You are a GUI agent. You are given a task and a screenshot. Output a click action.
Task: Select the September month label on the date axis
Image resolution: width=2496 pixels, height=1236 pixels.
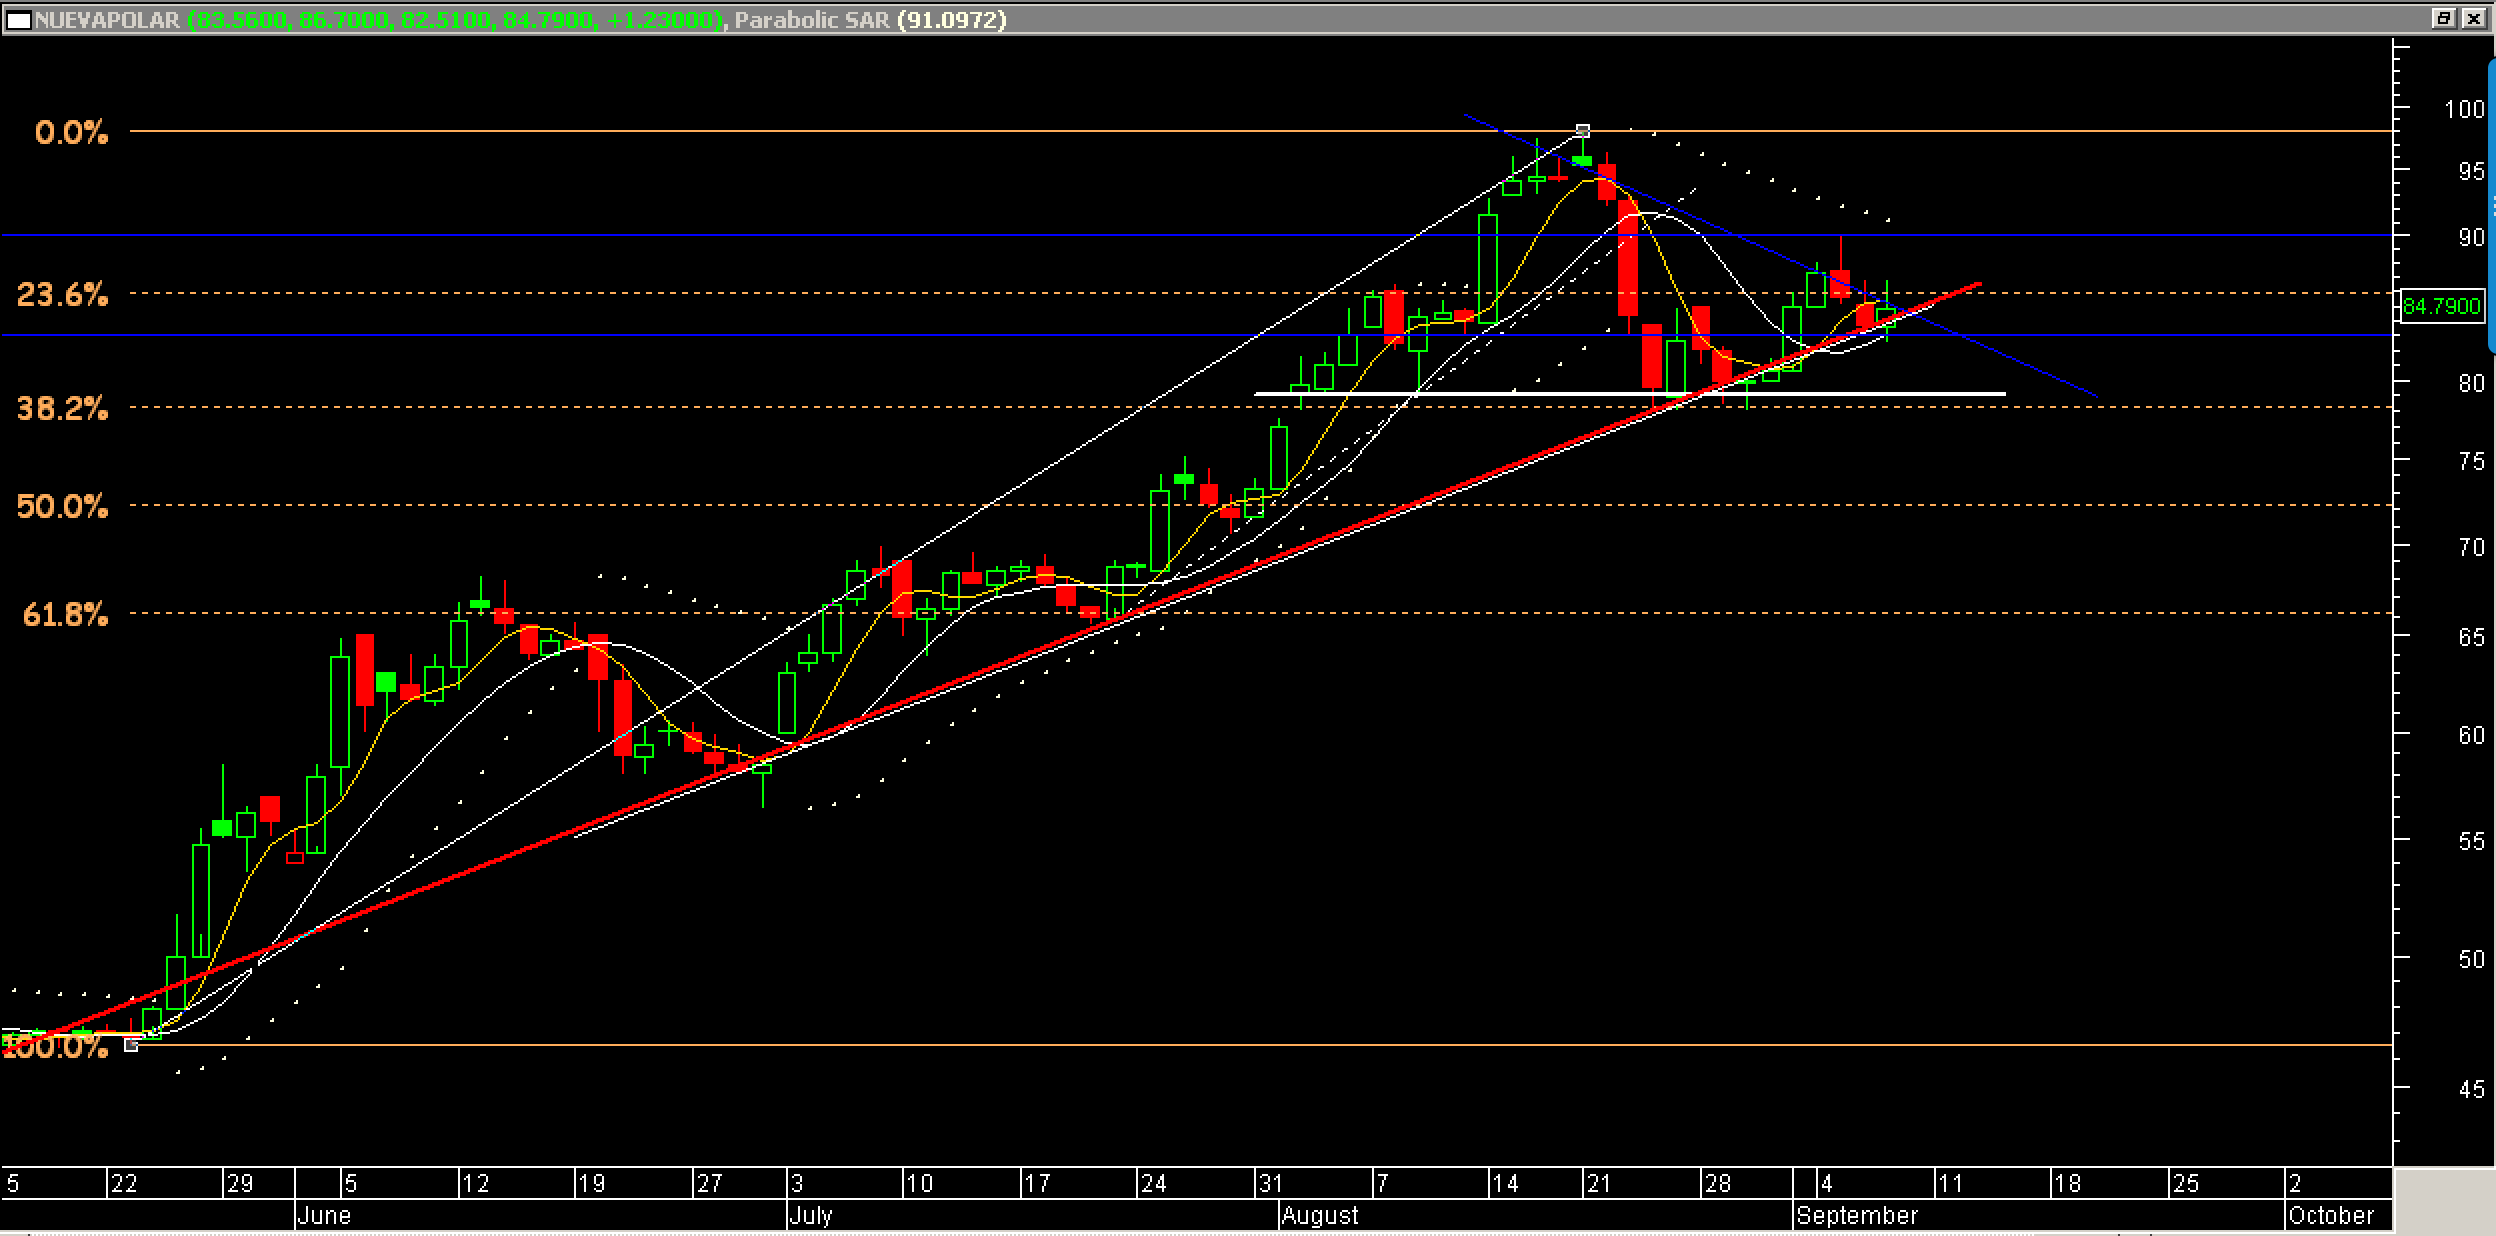(1857, 1216)
